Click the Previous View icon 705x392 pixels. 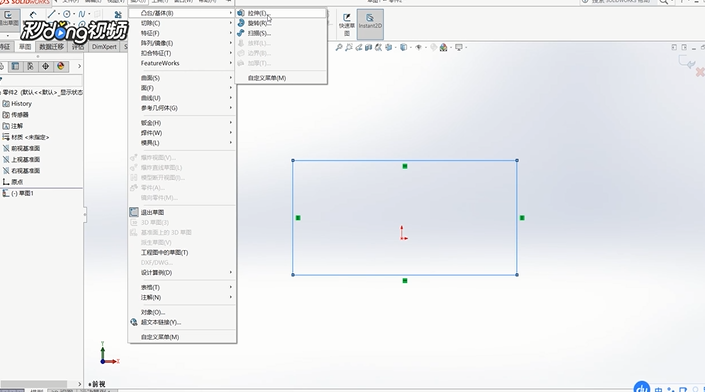359,47
